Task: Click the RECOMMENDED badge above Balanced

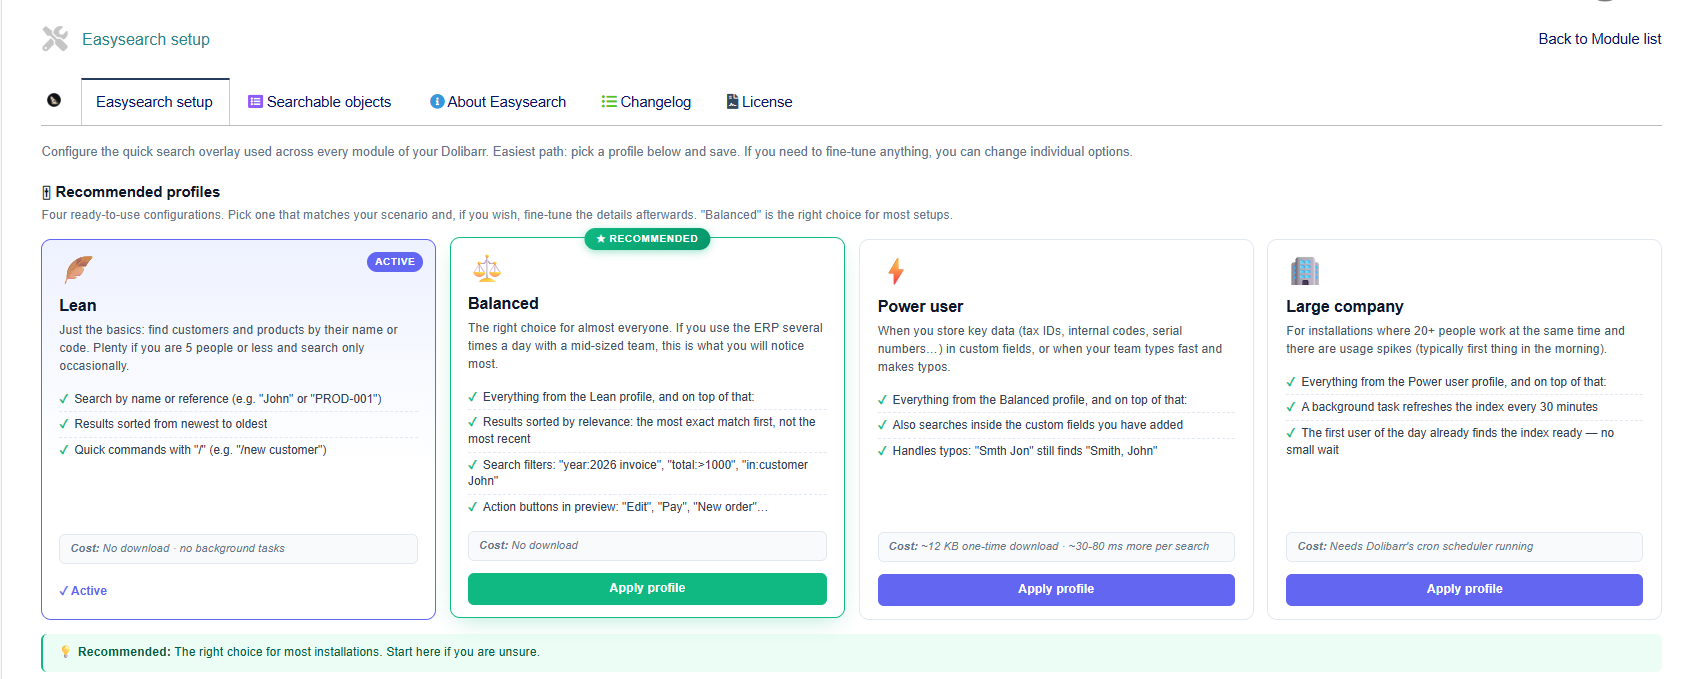Action: pos(647,239)
